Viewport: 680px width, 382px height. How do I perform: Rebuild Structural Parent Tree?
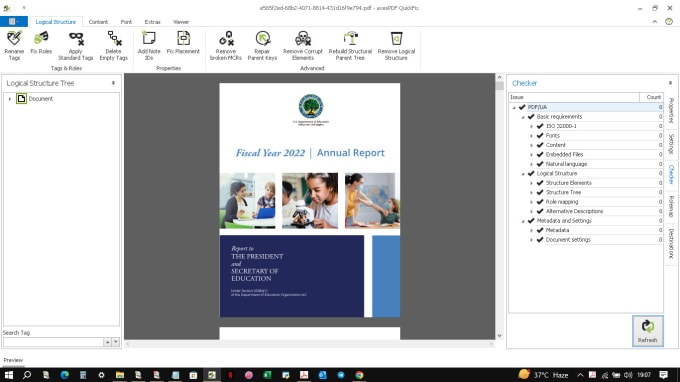[350, 45]
